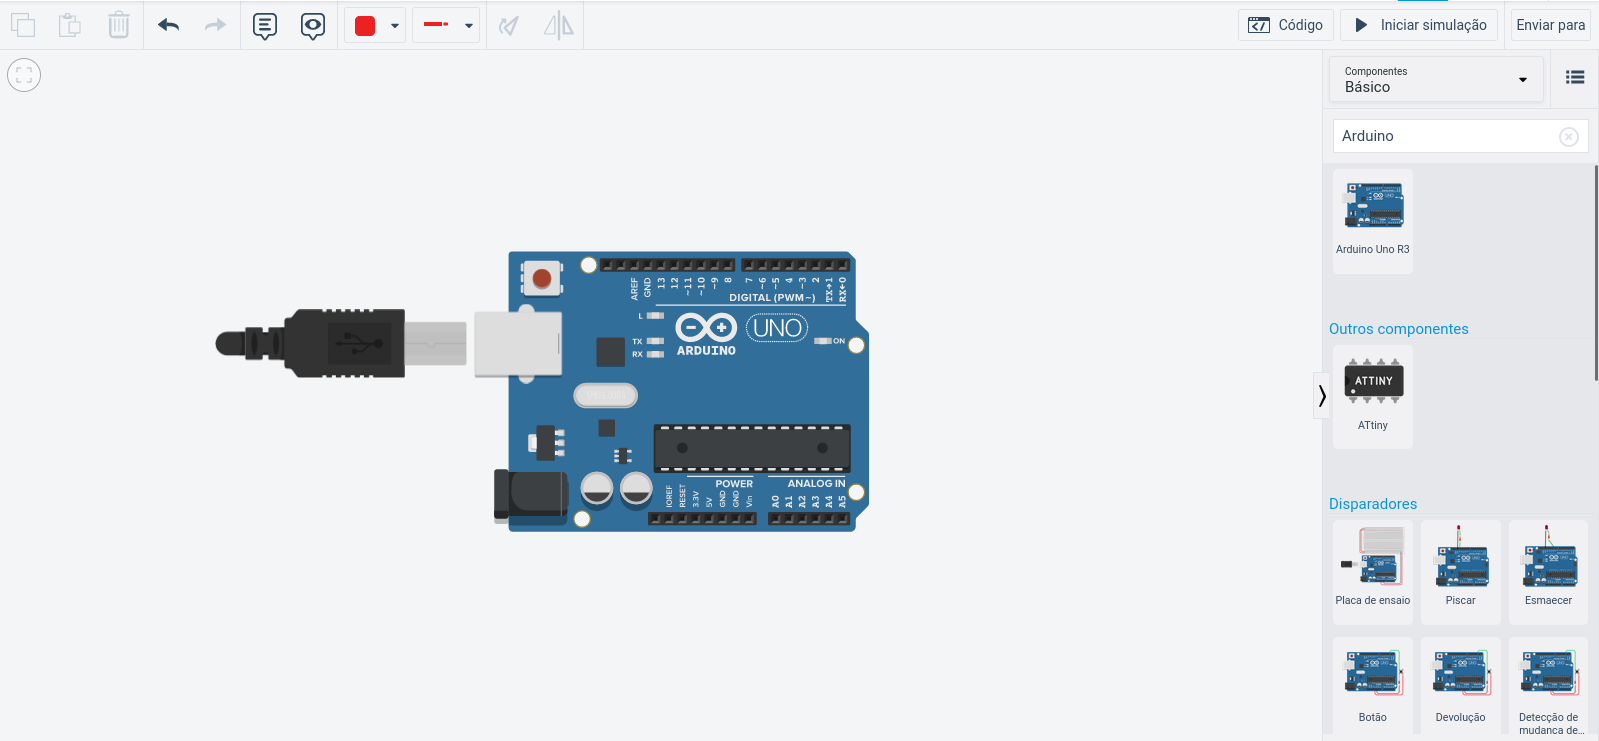This screenshot has height=741, width=1599.
Task: Undo the last action
Action: pyautogui.click(x=169, y=25)
